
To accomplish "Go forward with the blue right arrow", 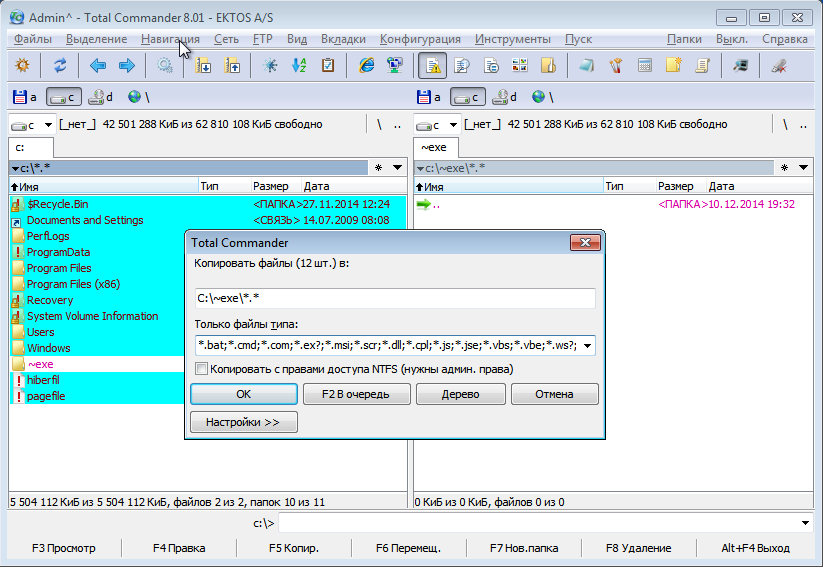I will [x=126, y=66].
